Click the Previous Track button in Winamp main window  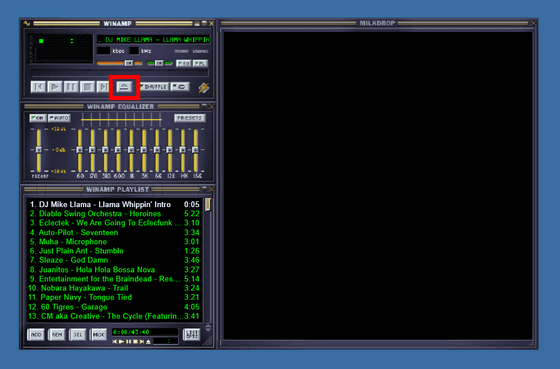(x=38, y=87)
